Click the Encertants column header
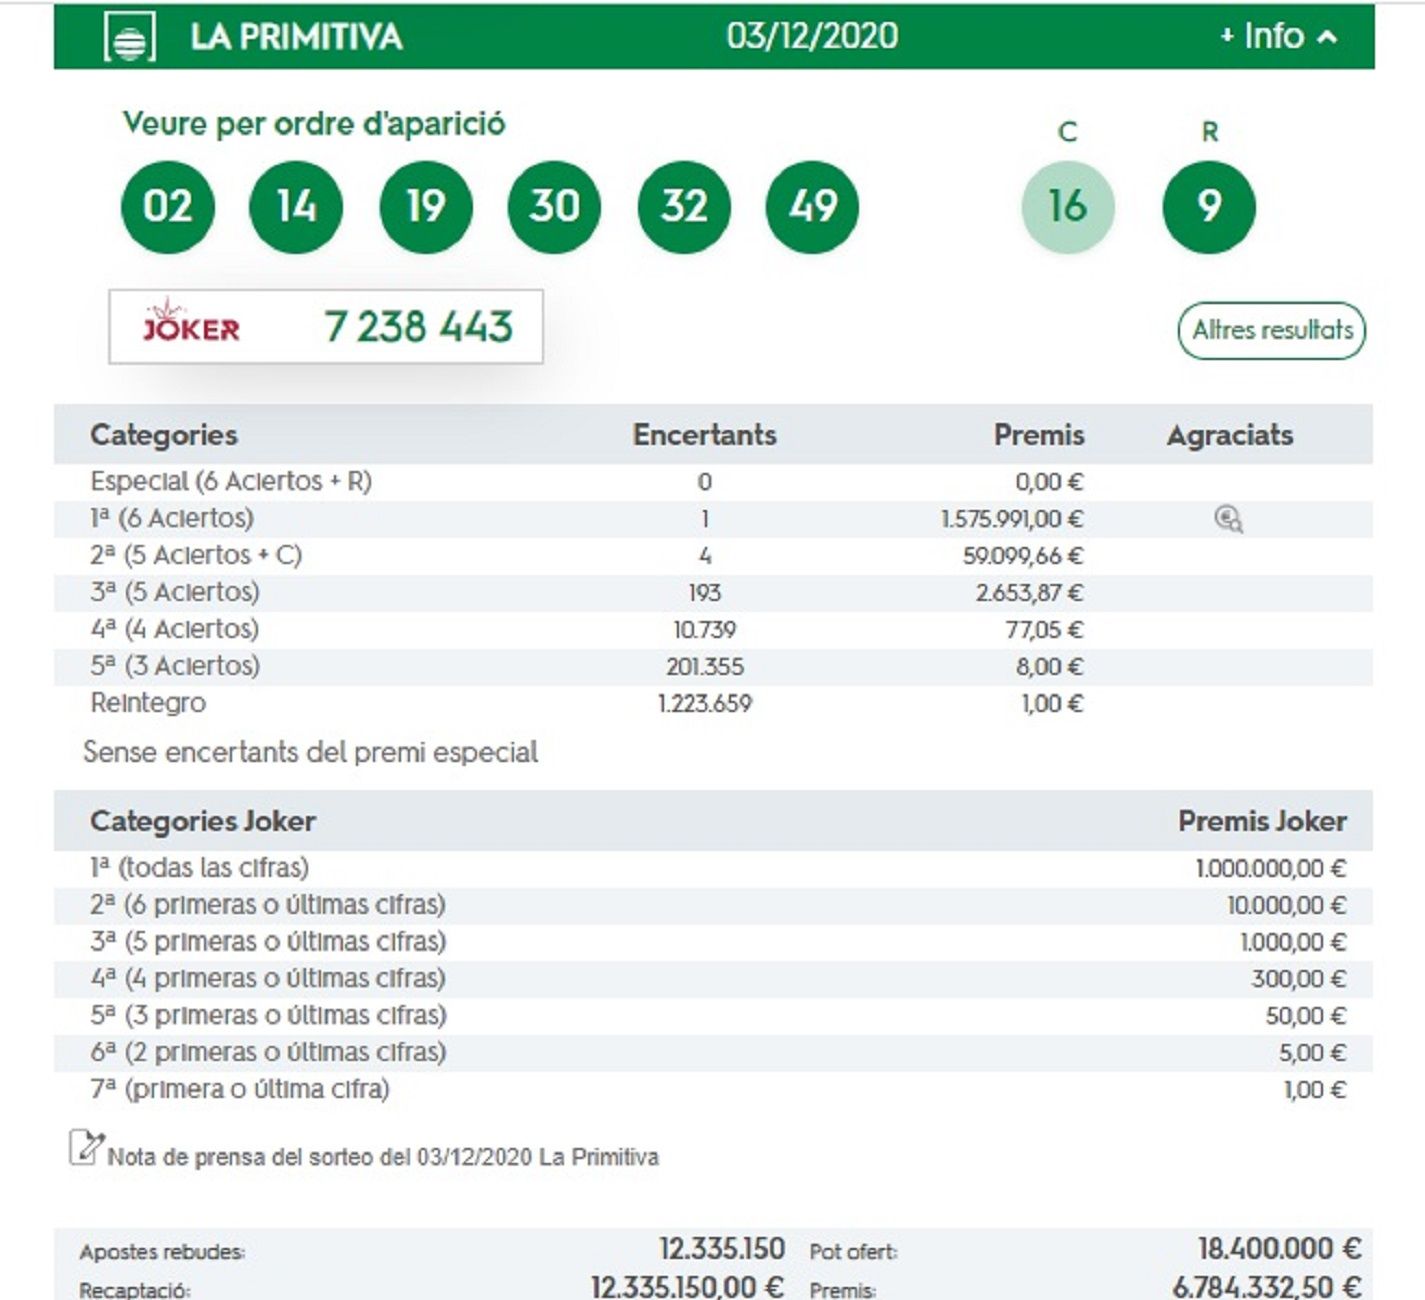The width and height of the screenshot is (1425, 1300). (x=705, y=435)
